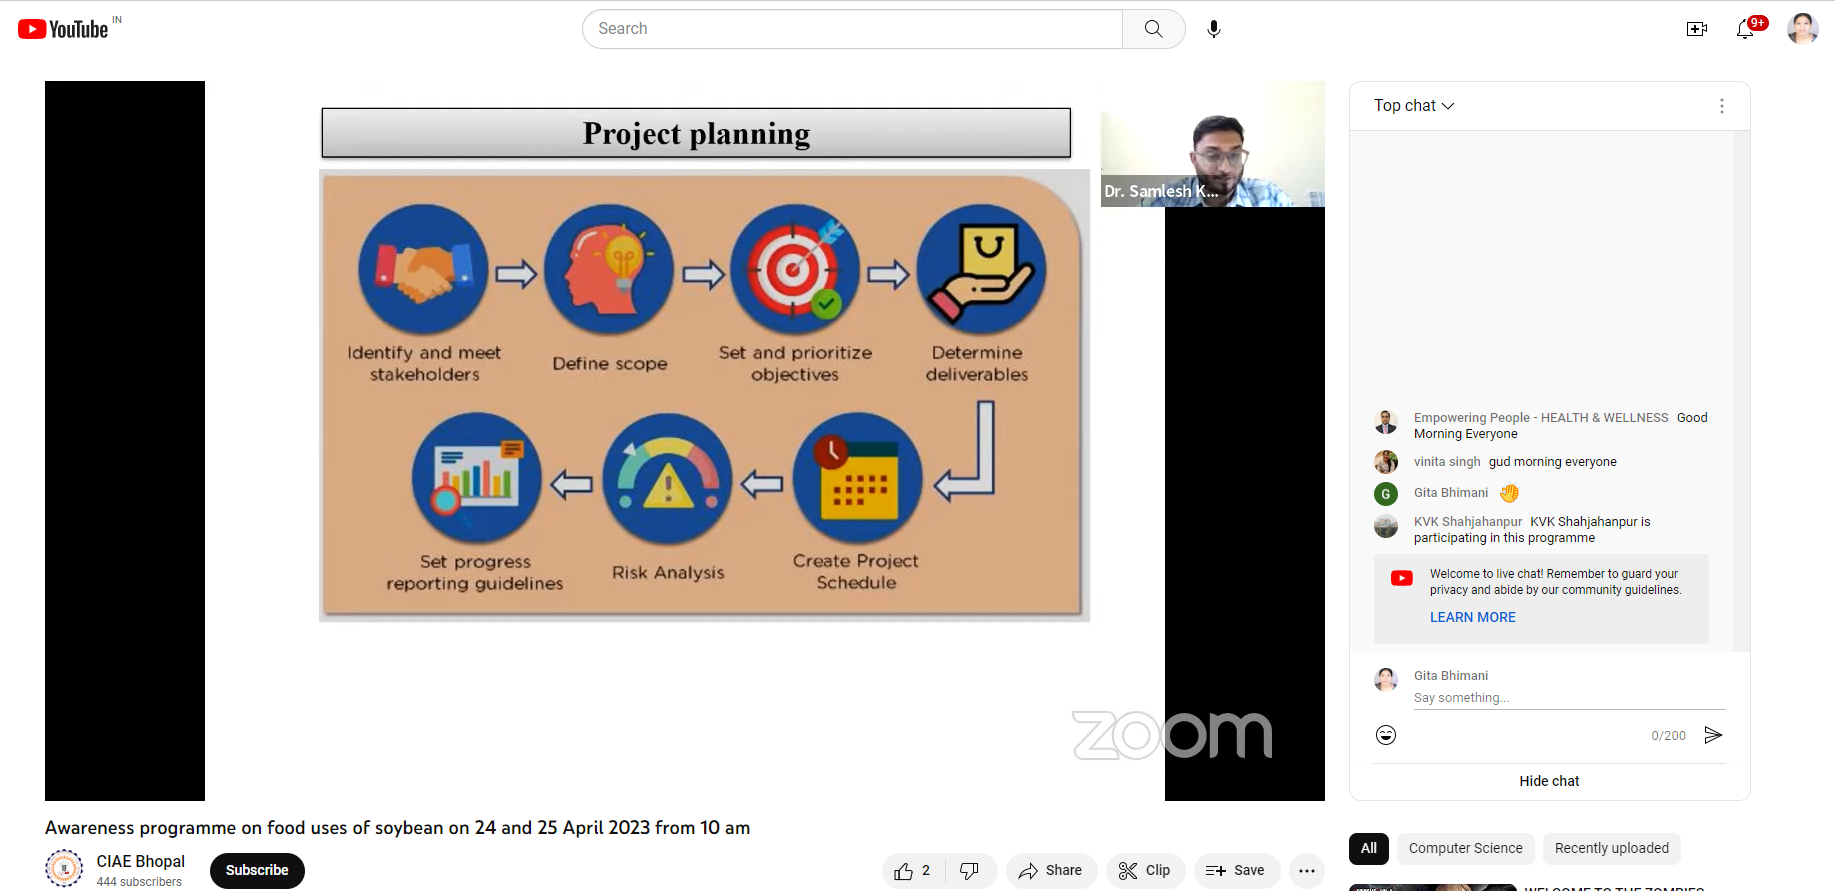The height and width of the screenshot is (891, 1835).
Task: Select the Recently uploaded filter chip
Action: (x=1611, y=848)
